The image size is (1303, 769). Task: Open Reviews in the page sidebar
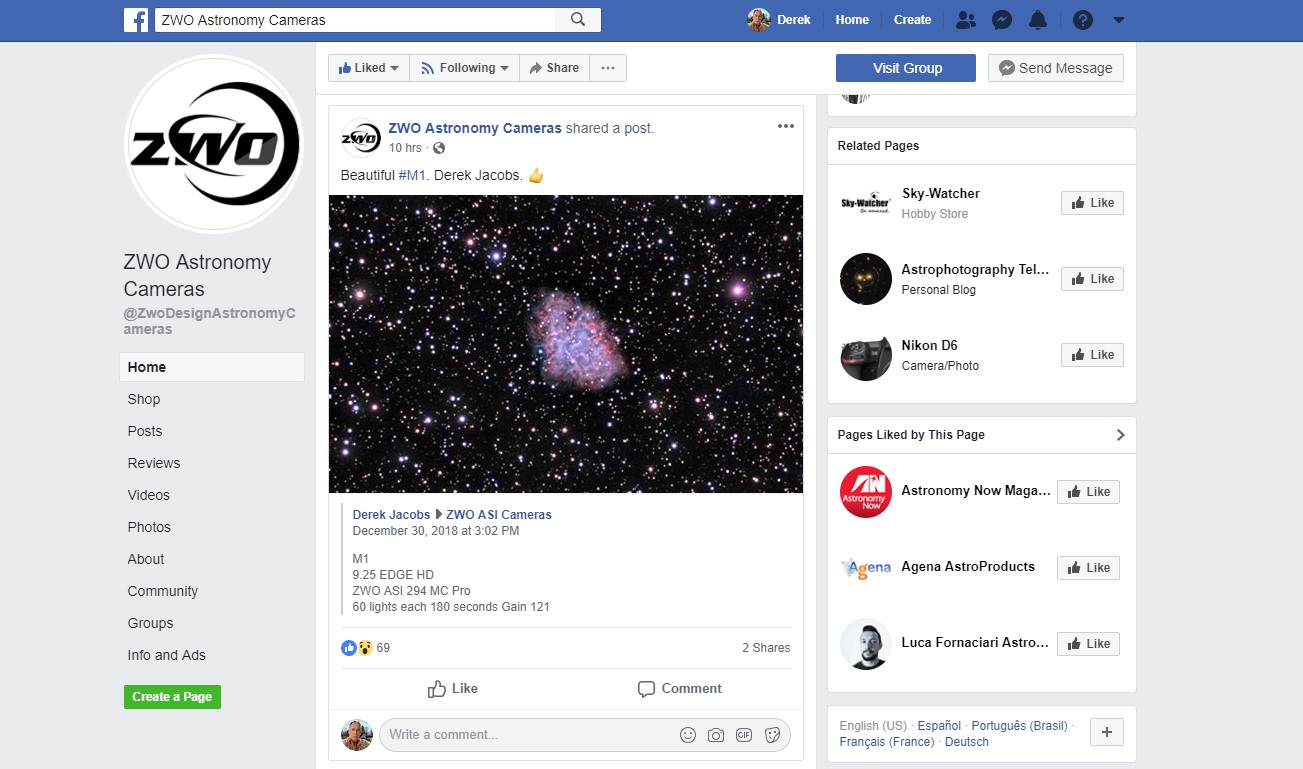(x=154, y=463)
